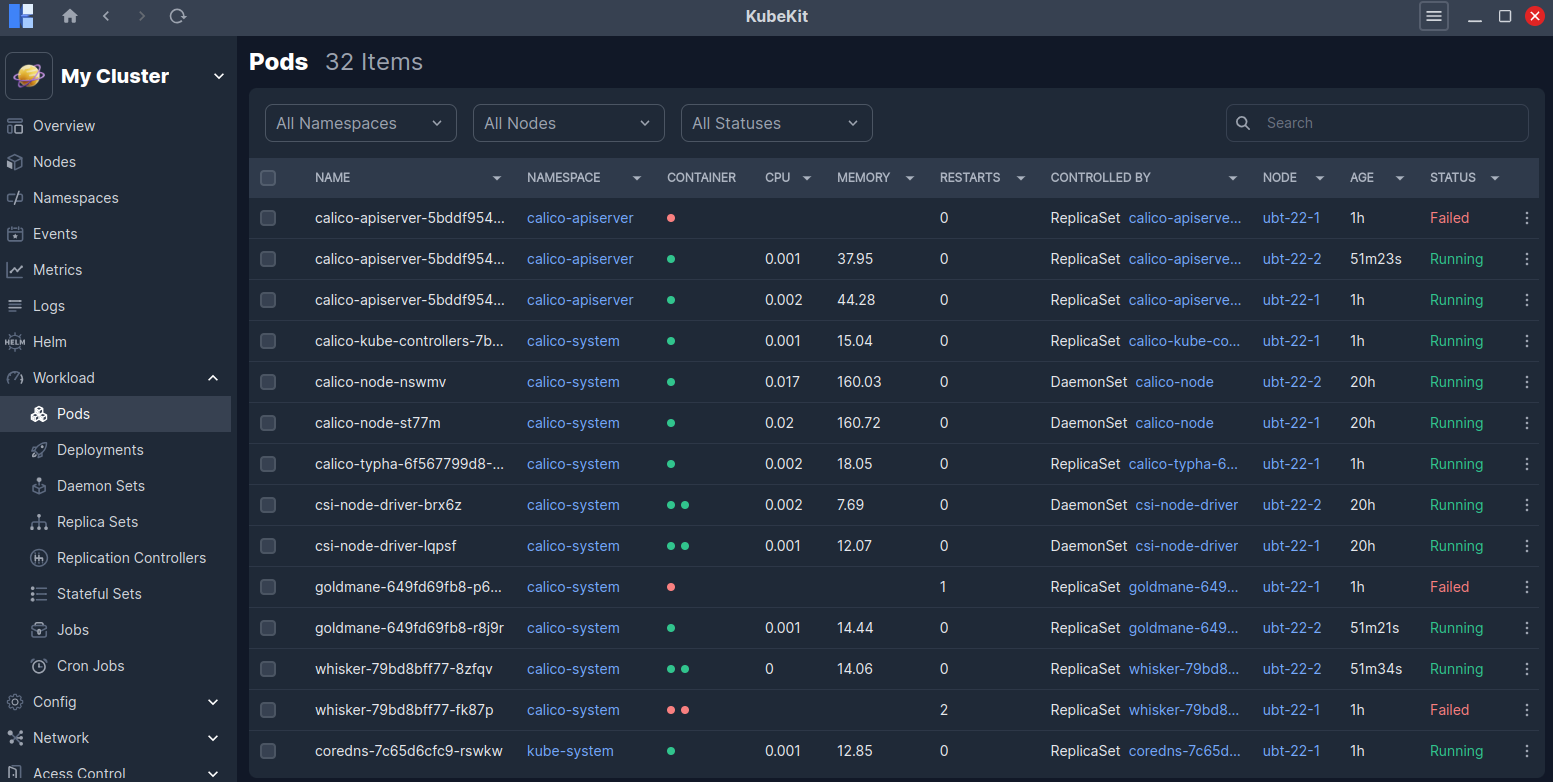This screenshot has width=1553, height=782.
Task: Click the search magnifier icon
Action: click(1243, 123)
